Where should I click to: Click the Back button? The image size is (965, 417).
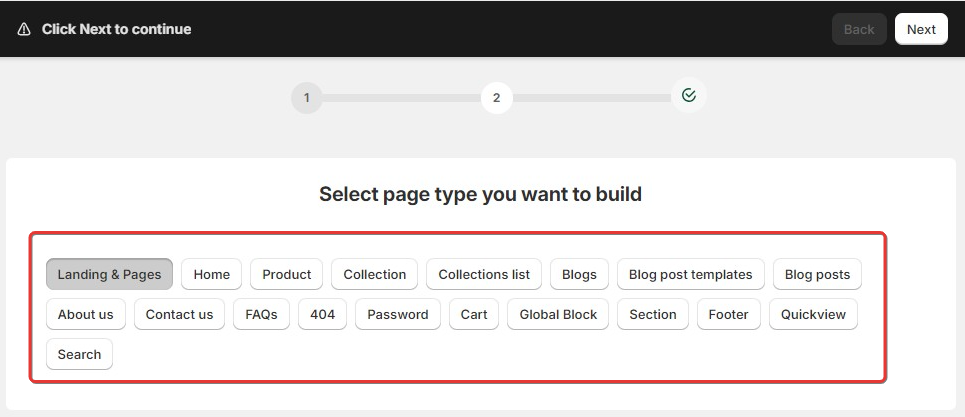(x=859, y=29)
